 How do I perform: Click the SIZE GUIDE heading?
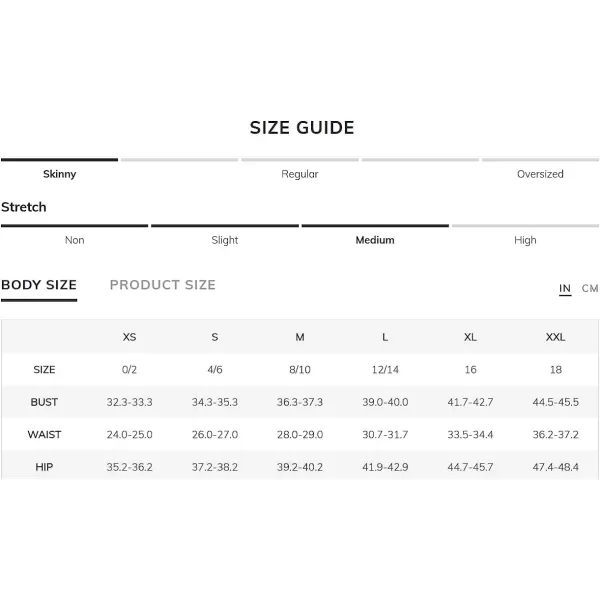[x=302, y=127]
